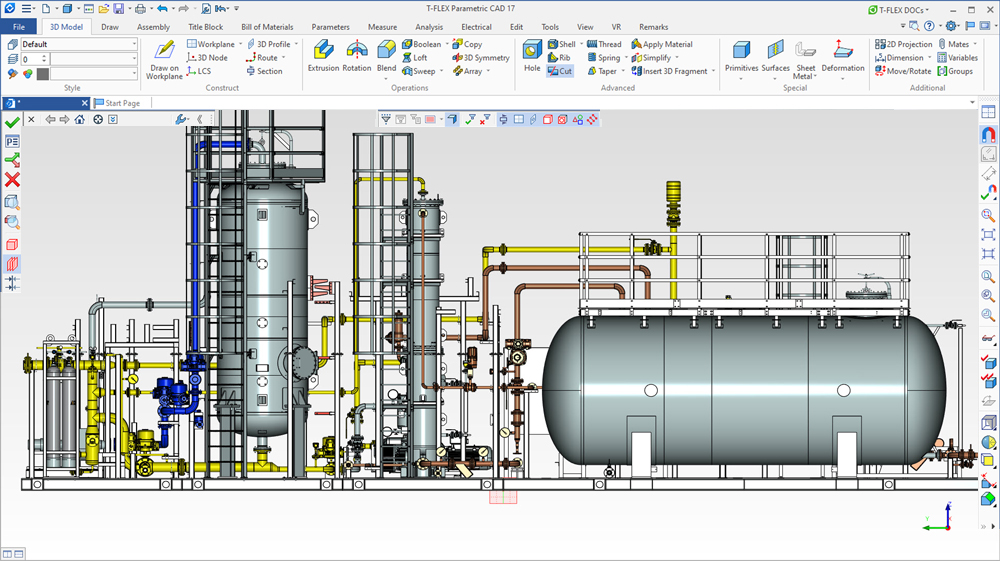Click the Loft operation
The width and height of the screenshot is (1000, 561).
[414, 58]
